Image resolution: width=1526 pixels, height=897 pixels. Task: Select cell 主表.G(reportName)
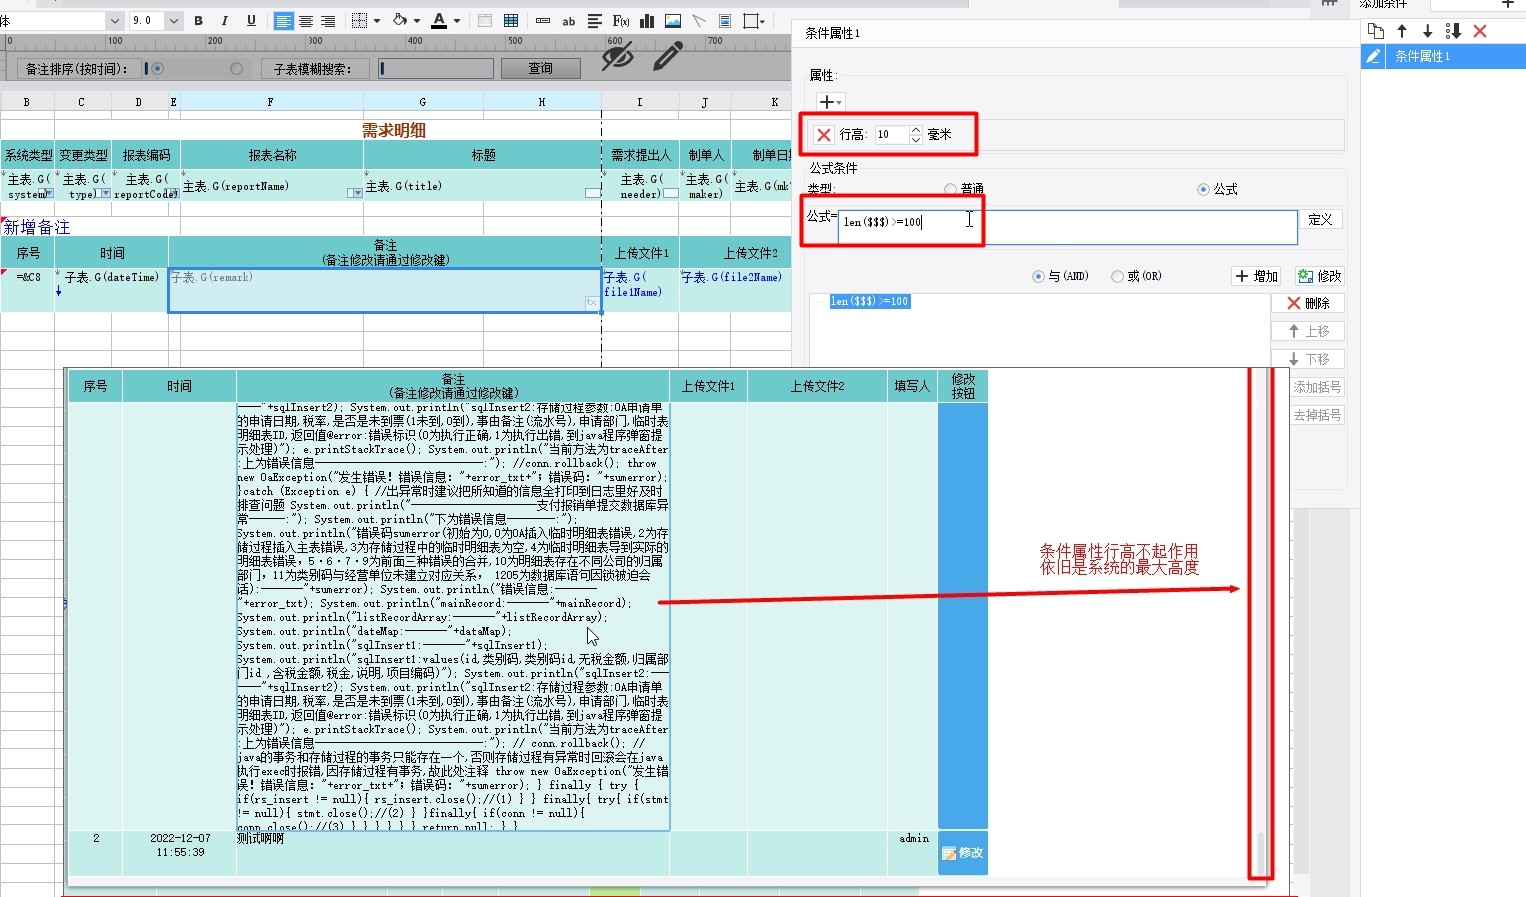pyautogui.click(x=272, y=186)
